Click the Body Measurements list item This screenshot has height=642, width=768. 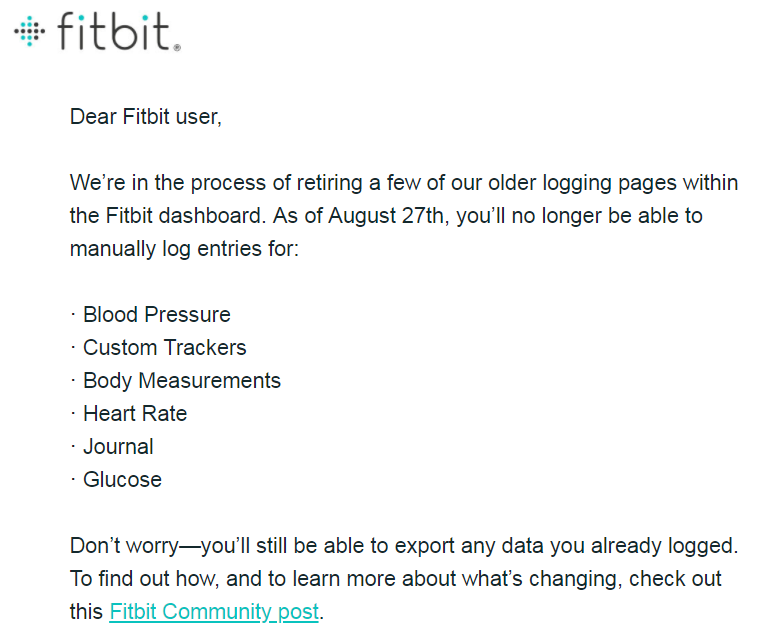[x=181, y=380]
